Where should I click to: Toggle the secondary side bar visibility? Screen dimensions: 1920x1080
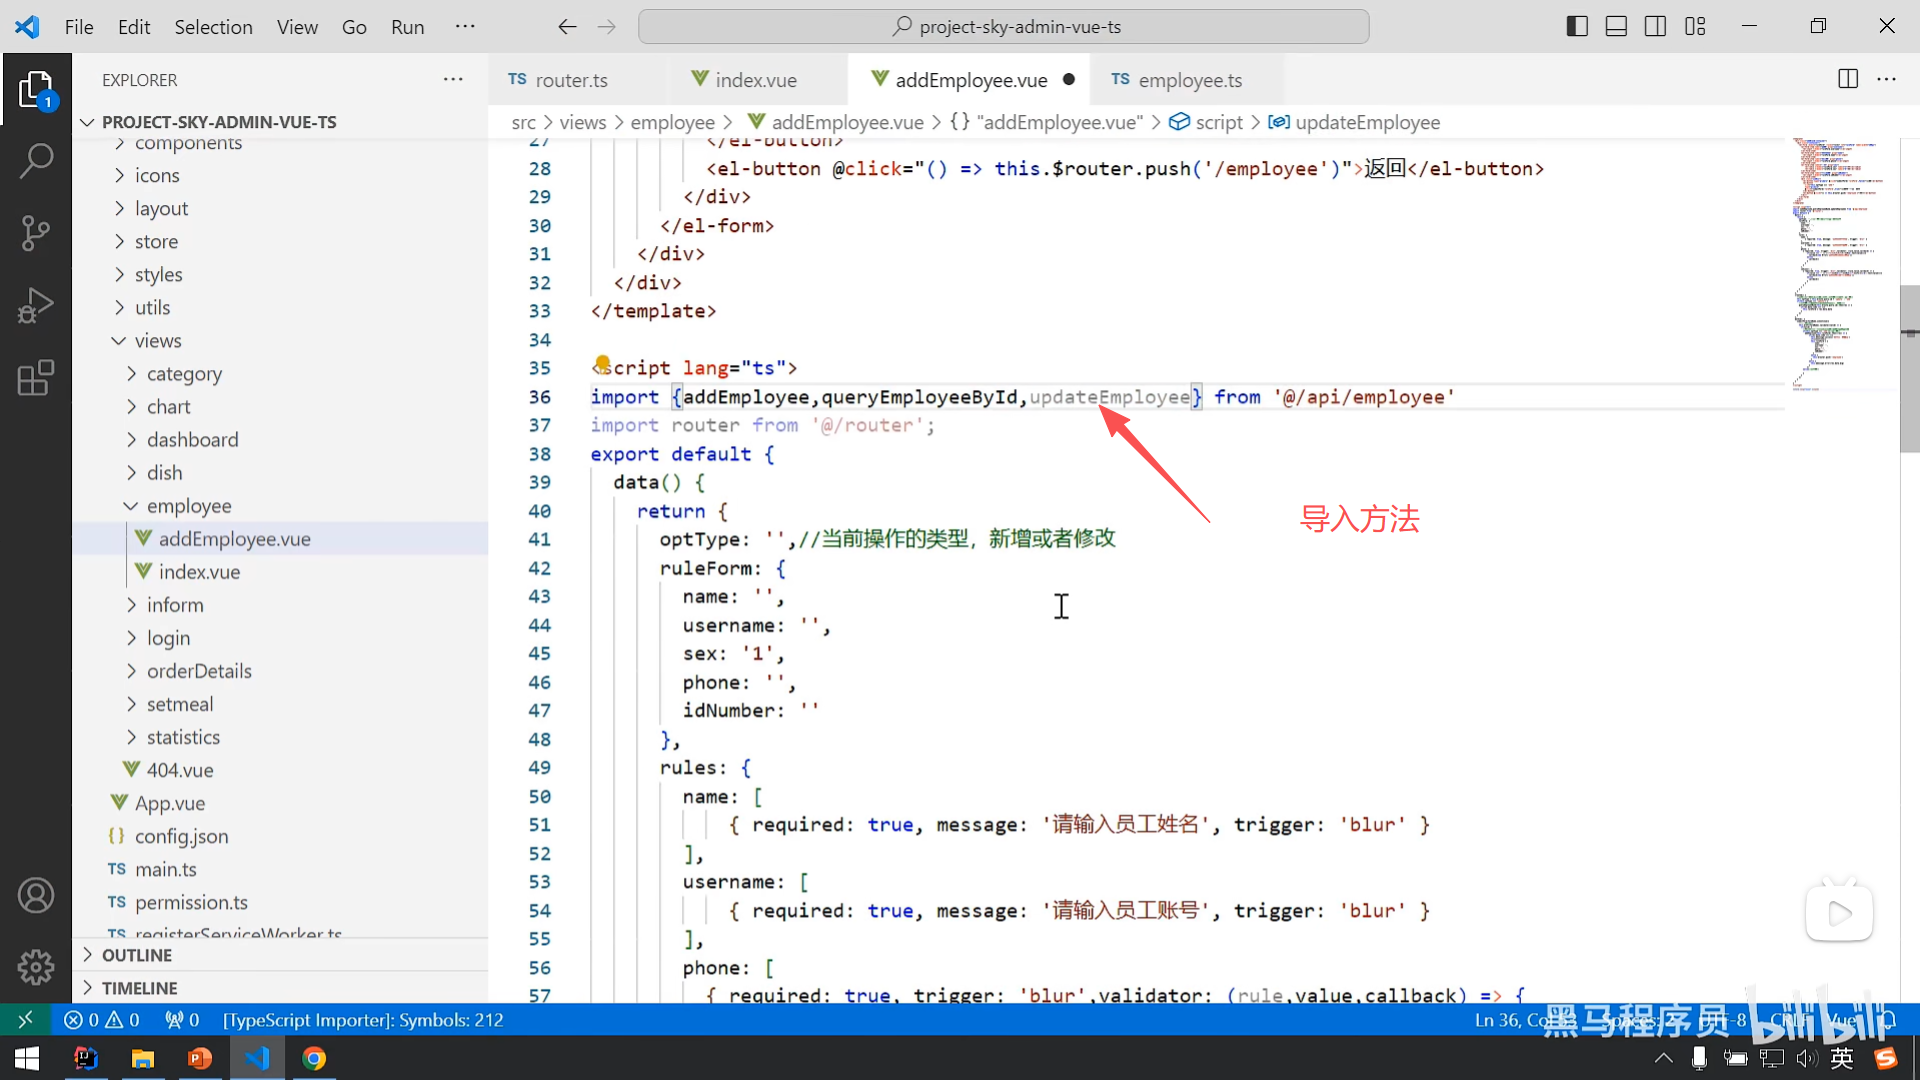click(x=1655, y=27)
